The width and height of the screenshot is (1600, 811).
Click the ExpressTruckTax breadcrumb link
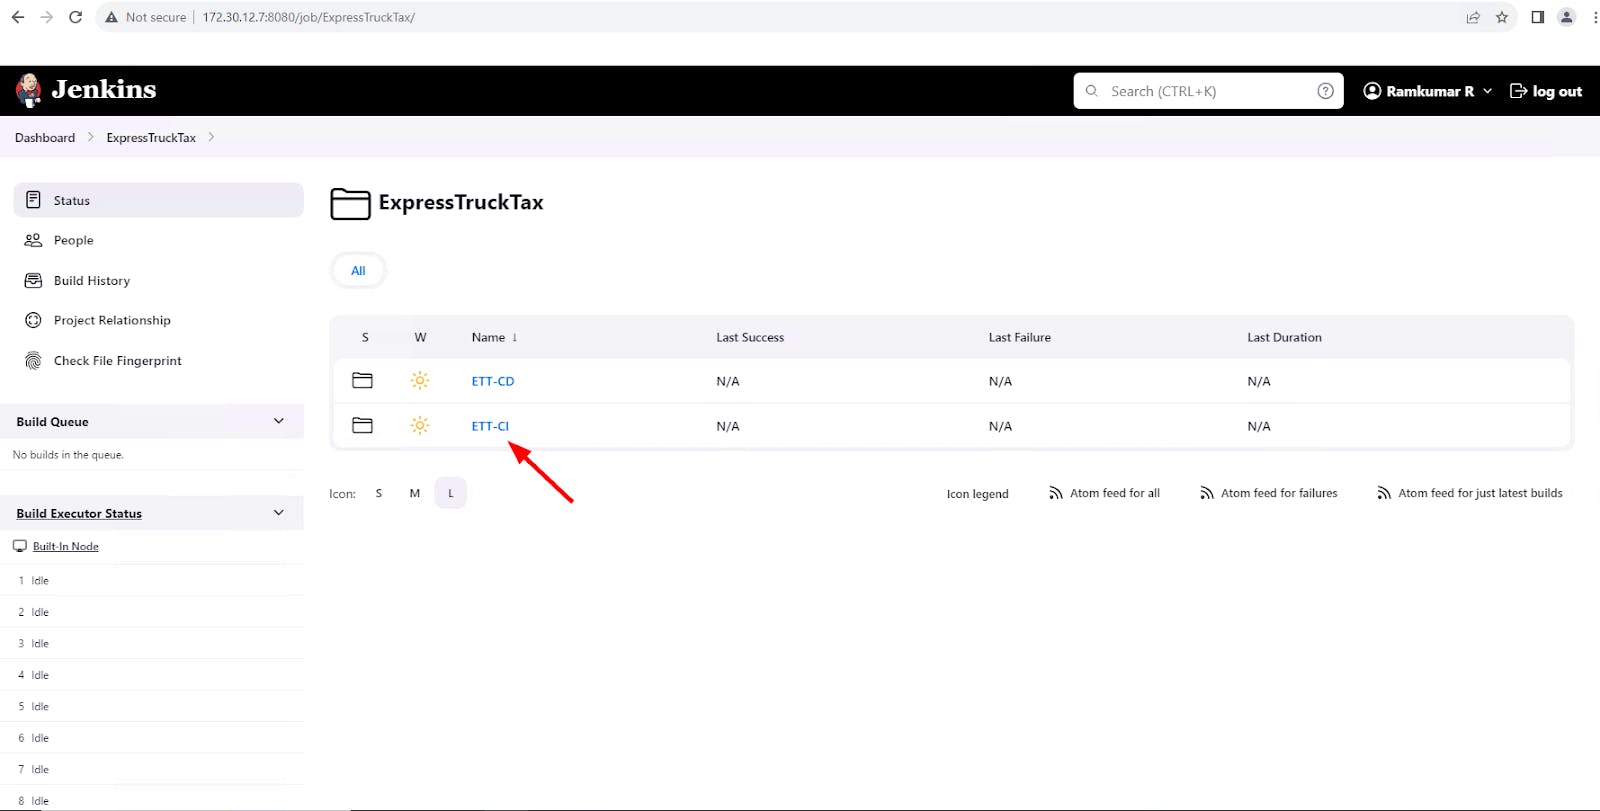pyautogui.click(x=151, y=137)
